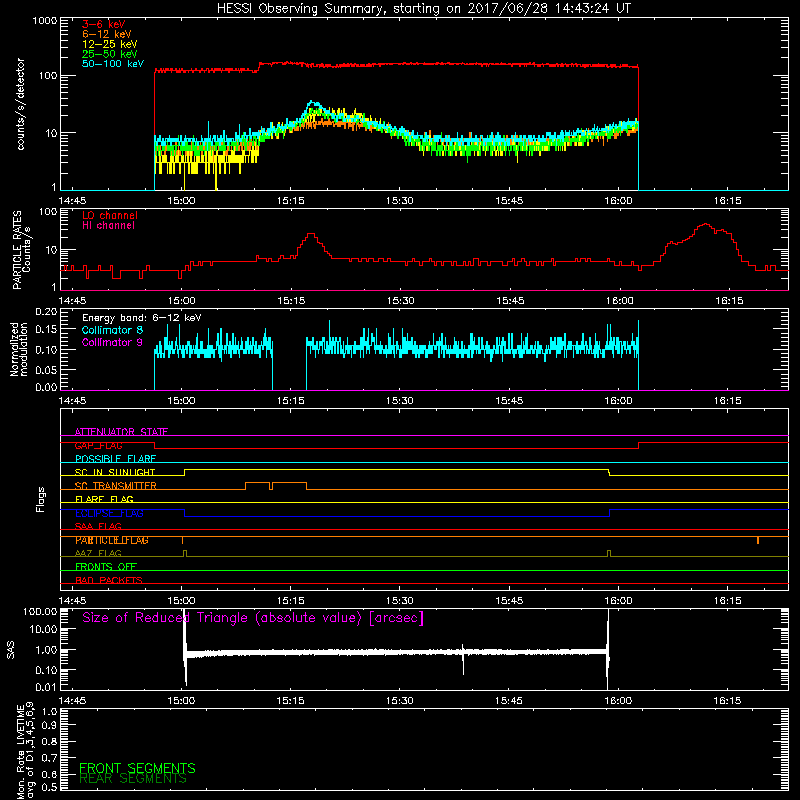Click the PARTICLE_FLAG label
The height and width of the screenshot is (800, 800).
[112, 540]
